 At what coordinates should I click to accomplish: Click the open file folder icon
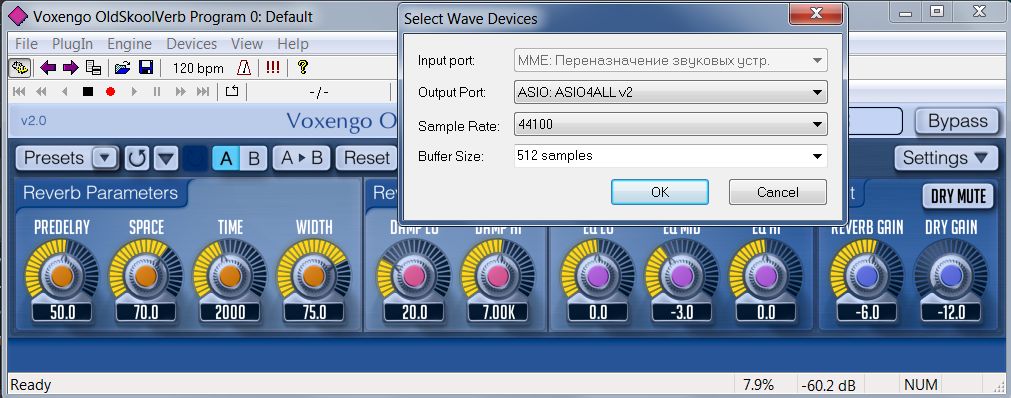point(123,68)
